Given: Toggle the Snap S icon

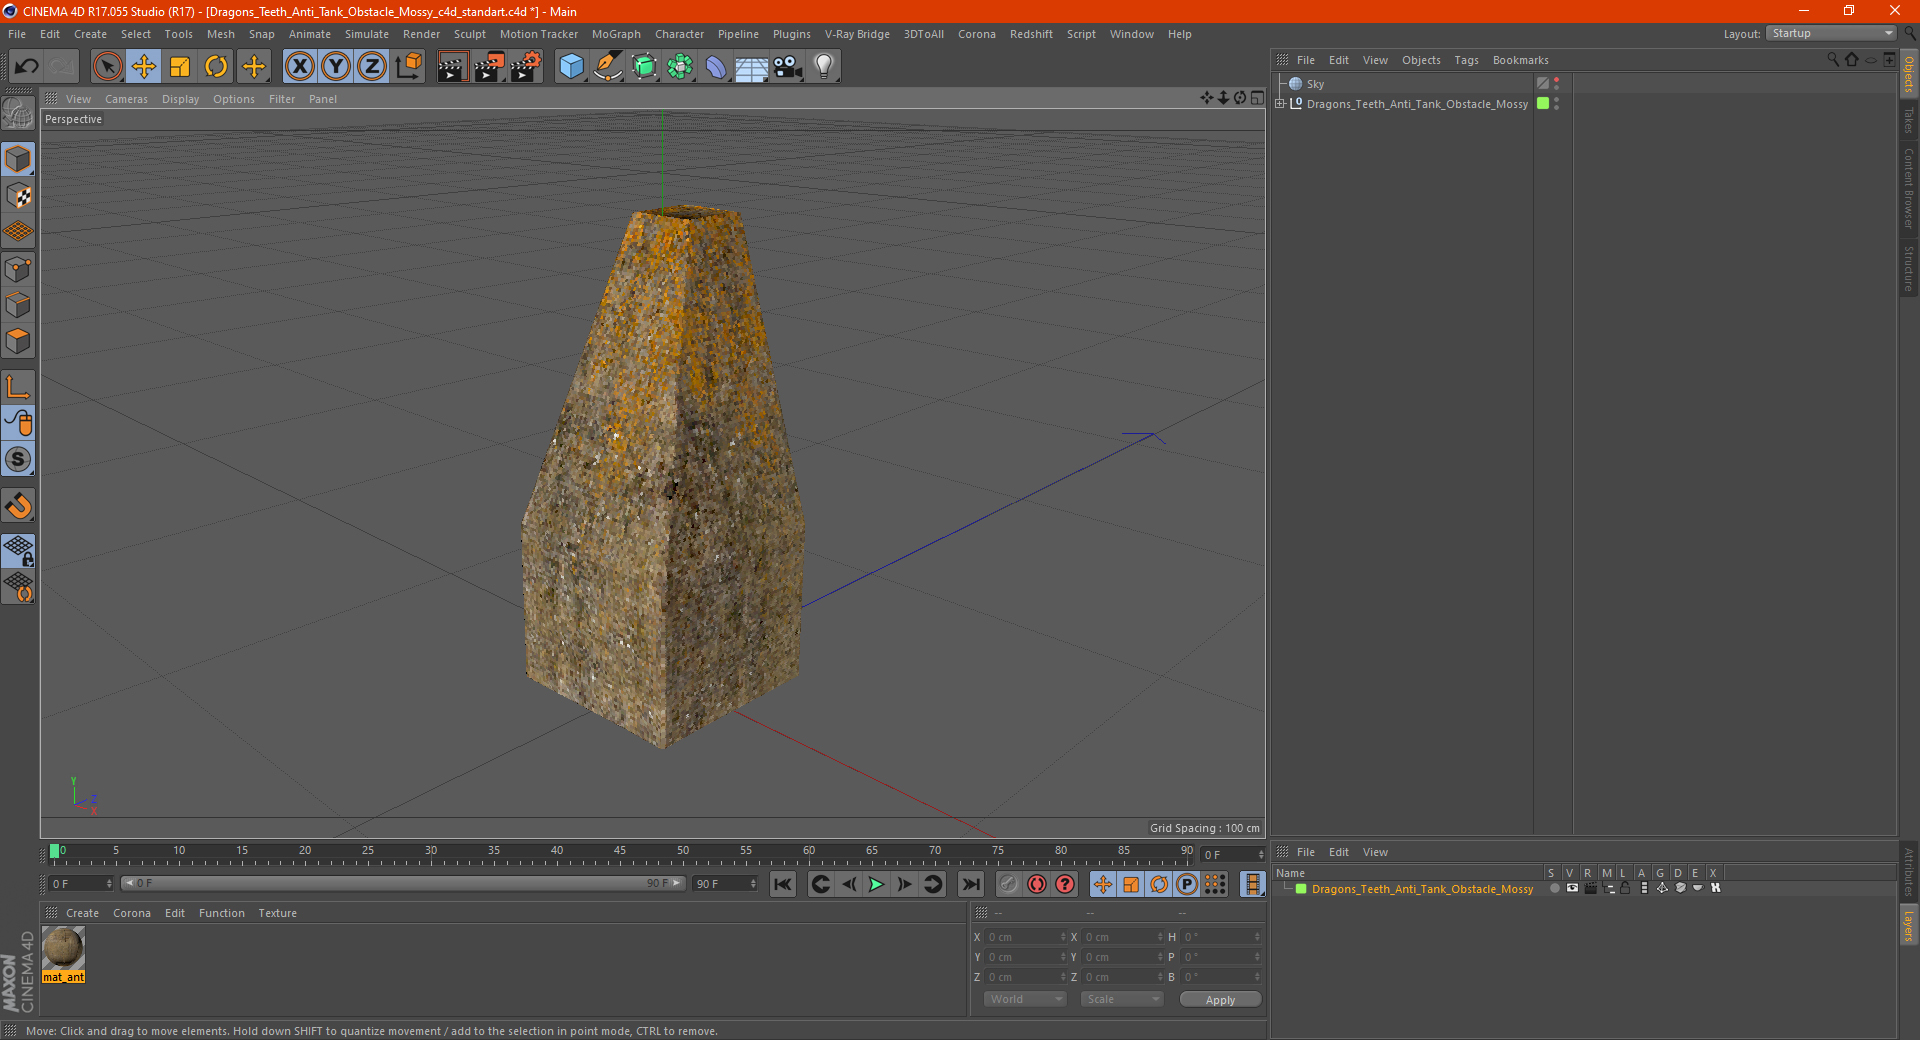Looking at the screenshot, I should (x=18, y=460).
